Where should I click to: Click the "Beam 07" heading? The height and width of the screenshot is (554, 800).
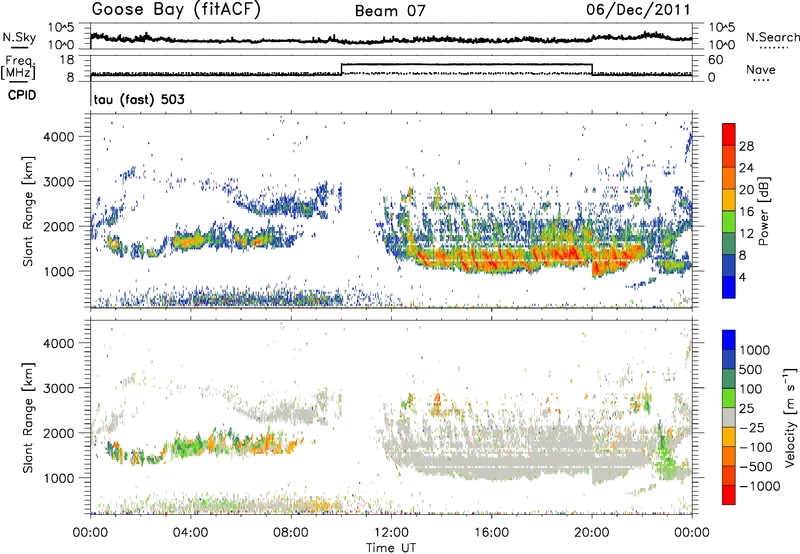click(390, 11)
